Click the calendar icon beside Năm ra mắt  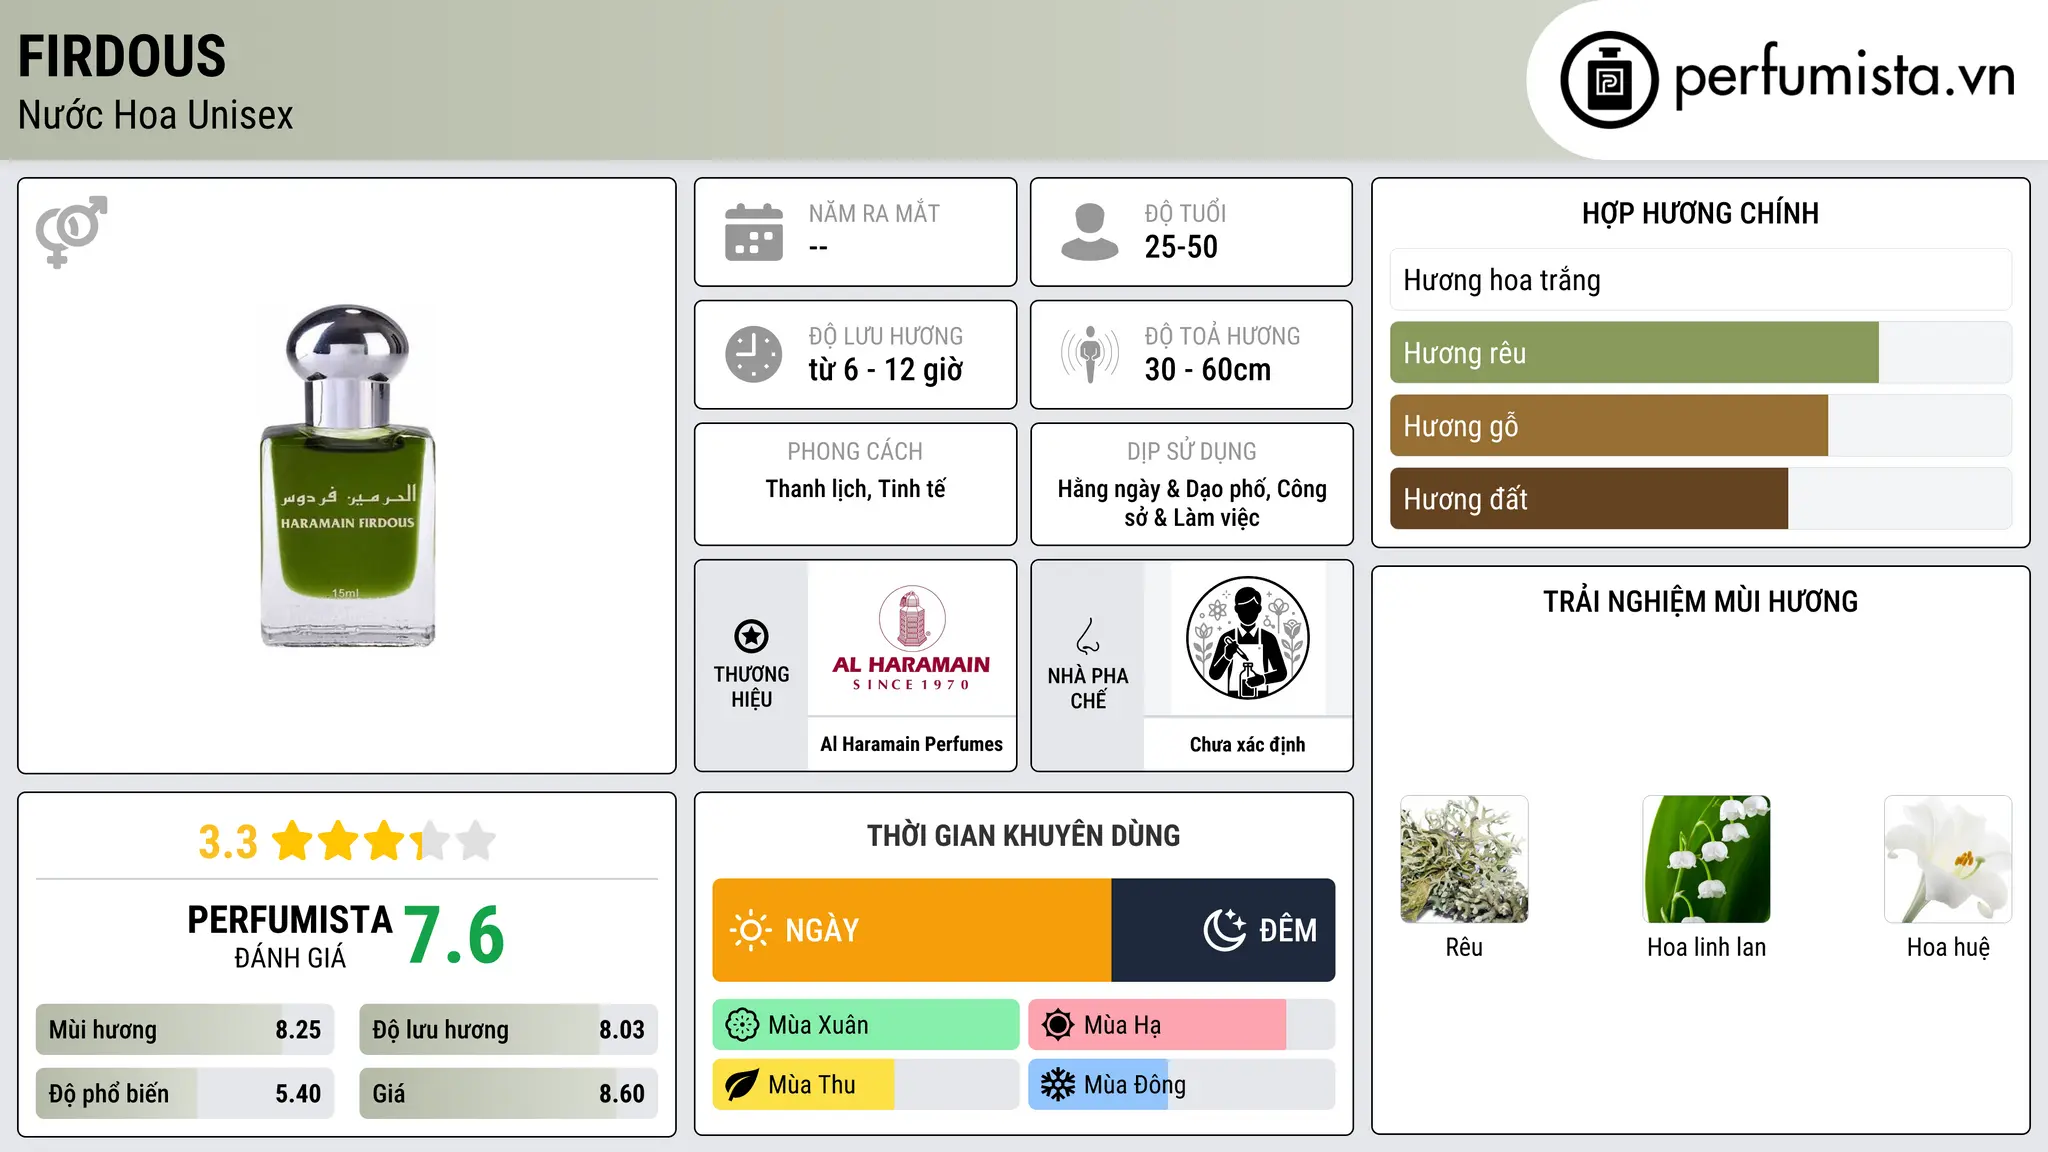point(754,232)
